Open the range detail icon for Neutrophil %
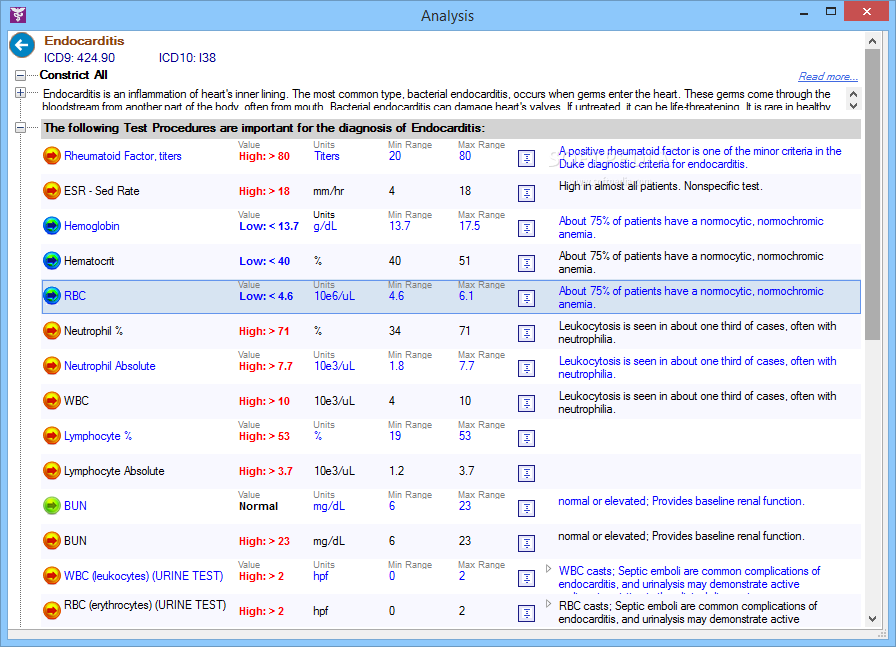Screen dimensions: 896x647 click(526, 333)
